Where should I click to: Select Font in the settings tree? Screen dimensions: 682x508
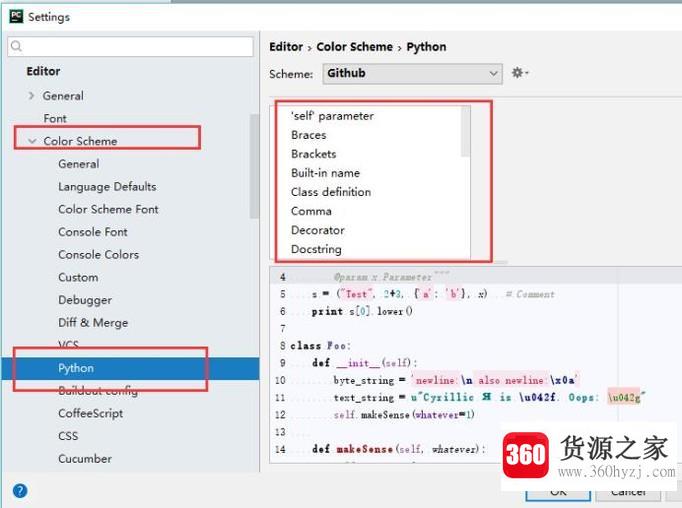55,118
